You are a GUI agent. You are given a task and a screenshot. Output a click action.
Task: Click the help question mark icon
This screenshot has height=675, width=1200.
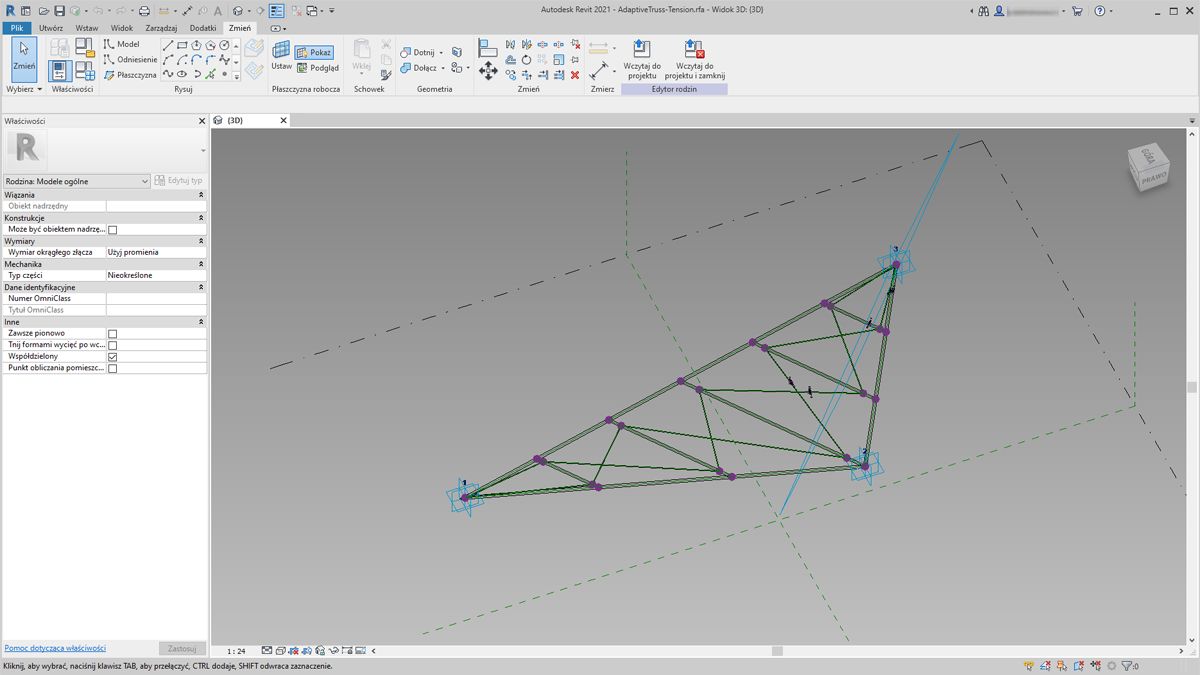pyautogui.click(x=1100, y=11)
